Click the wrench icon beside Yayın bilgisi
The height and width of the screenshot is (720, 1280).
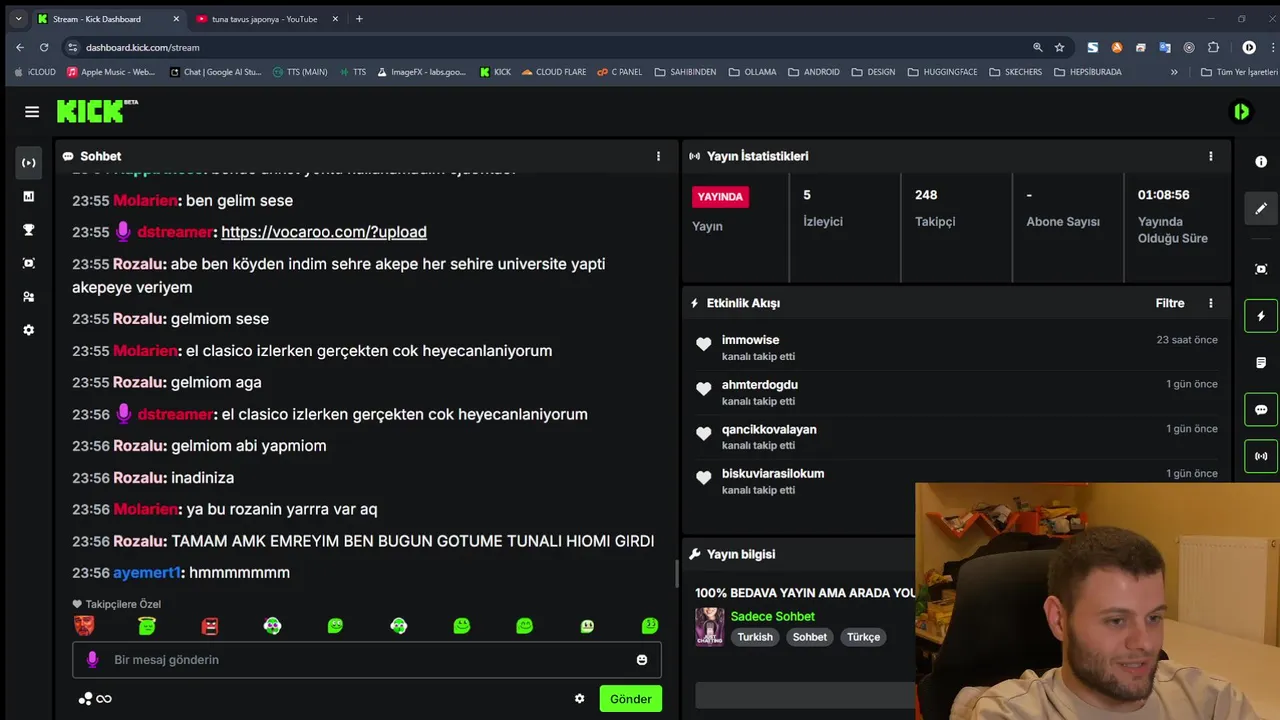695,554
